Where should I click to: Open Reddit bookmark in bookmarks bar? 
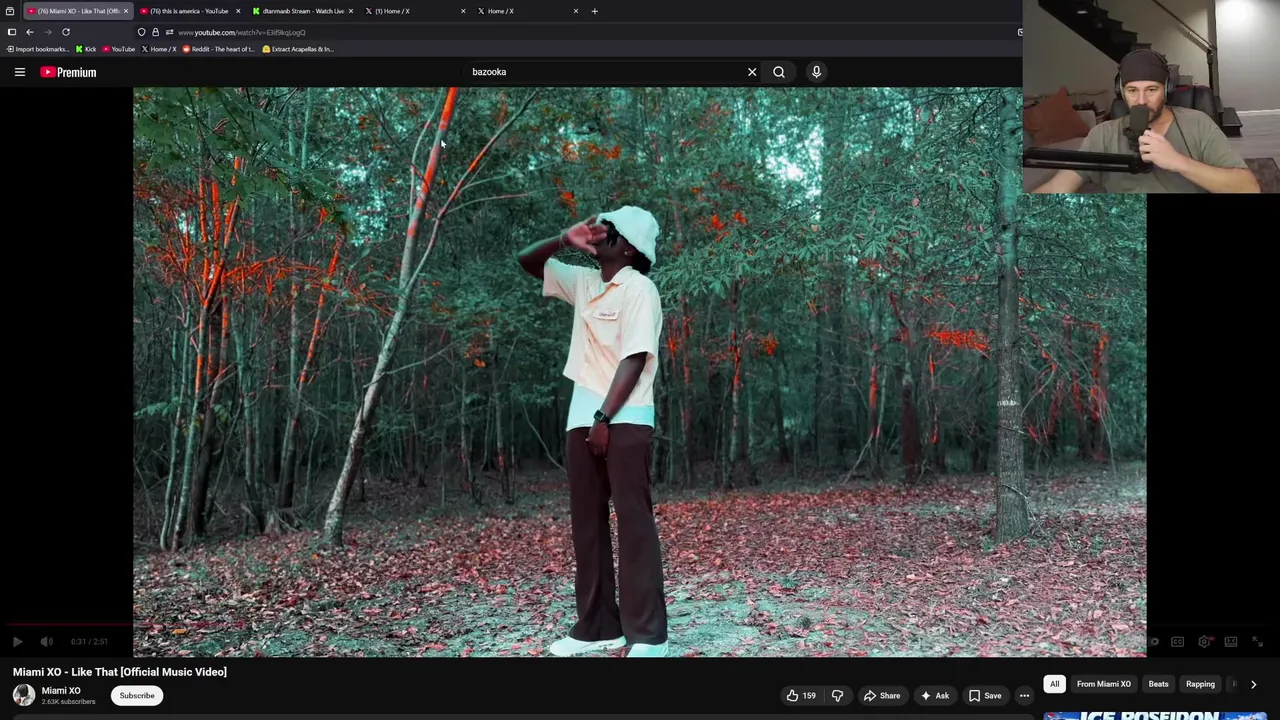[x=219, y=49]
